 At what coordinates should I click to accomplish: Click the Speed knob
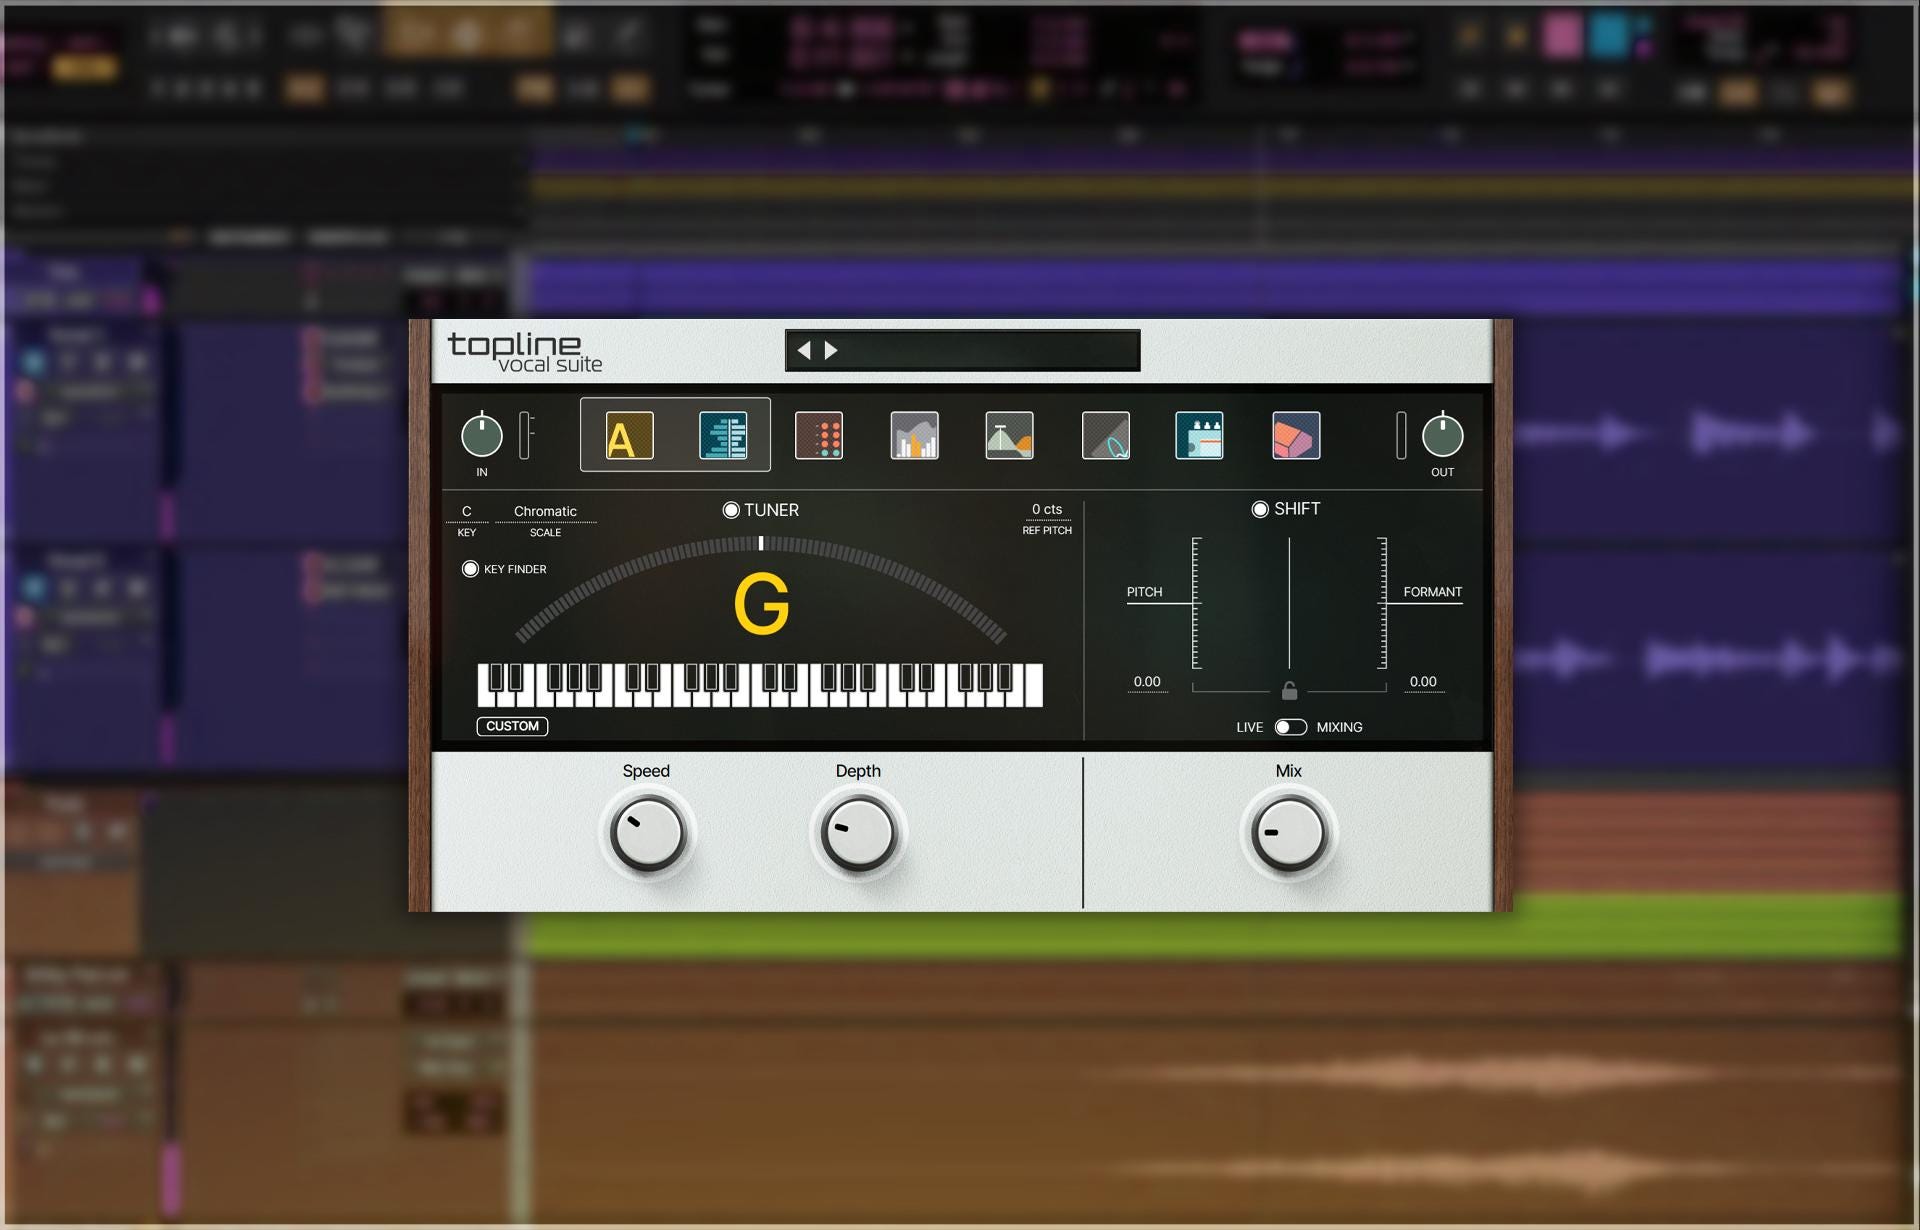pos(648,833)
